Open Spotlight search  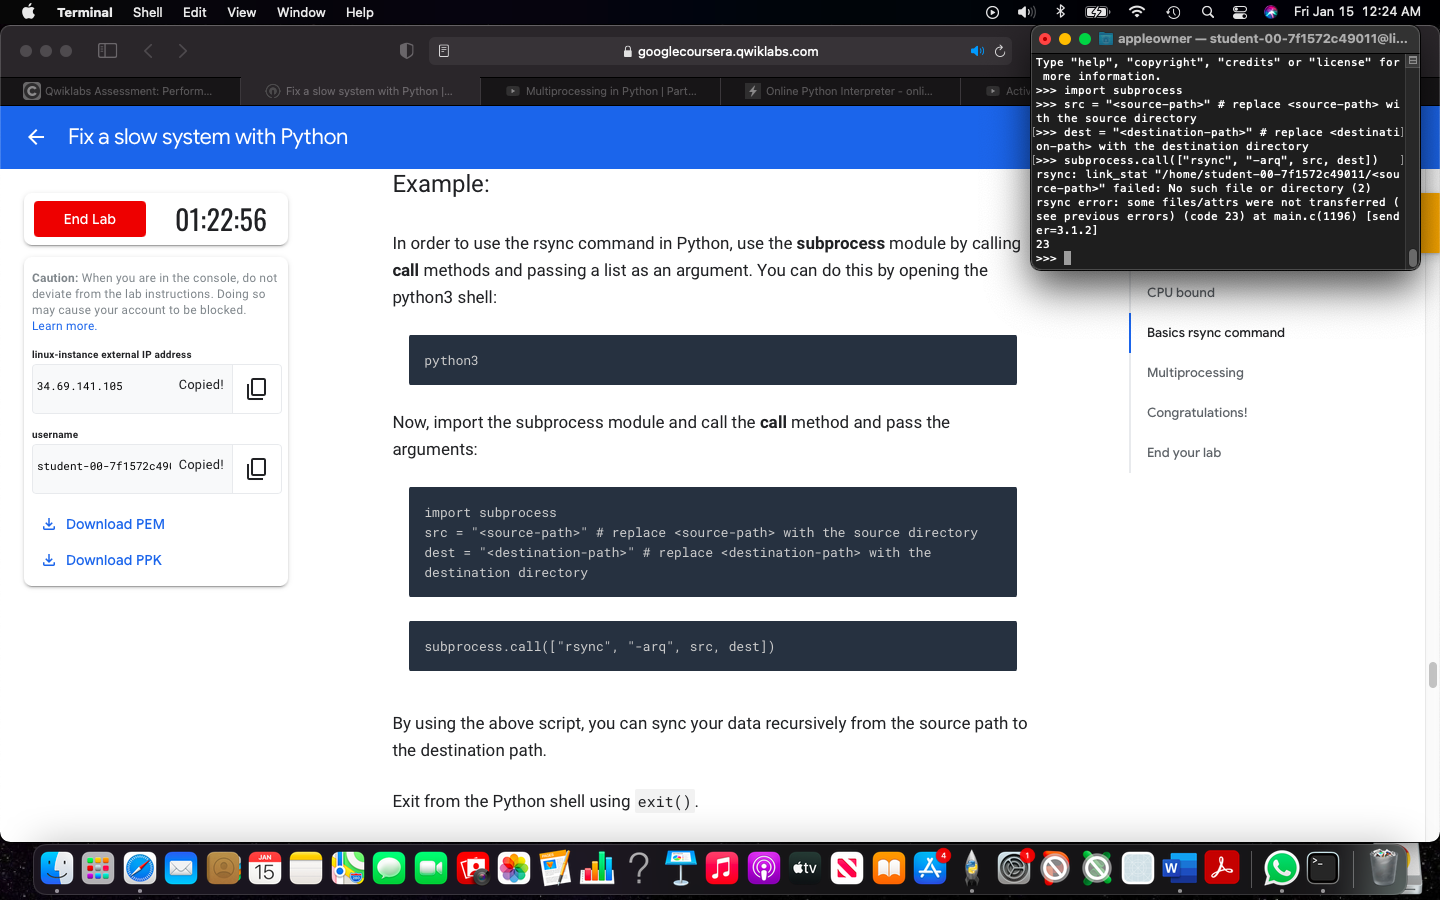1208,12
